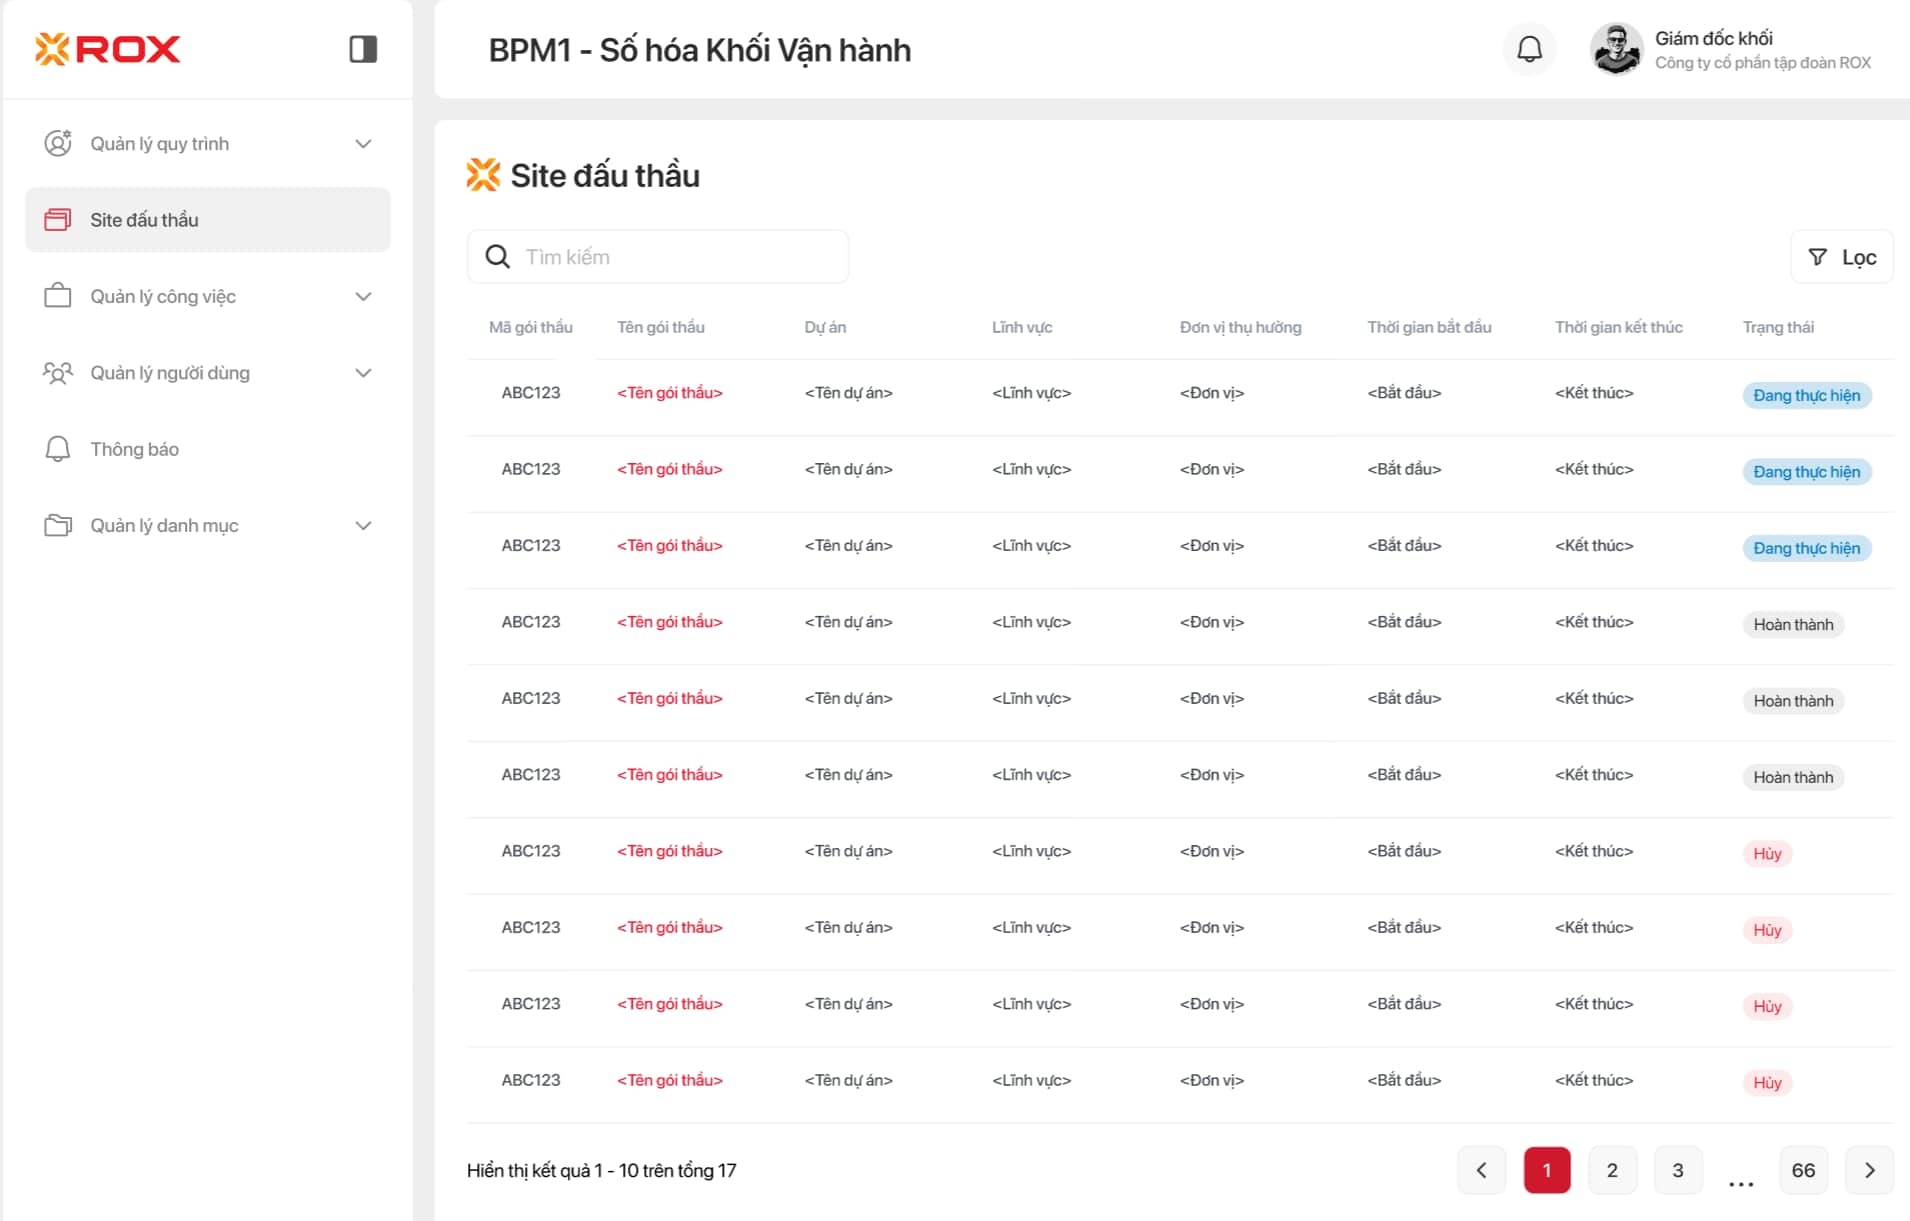
Task: Open the user profile avatar
Action: pyautogui.click(x=1616, y=49)
